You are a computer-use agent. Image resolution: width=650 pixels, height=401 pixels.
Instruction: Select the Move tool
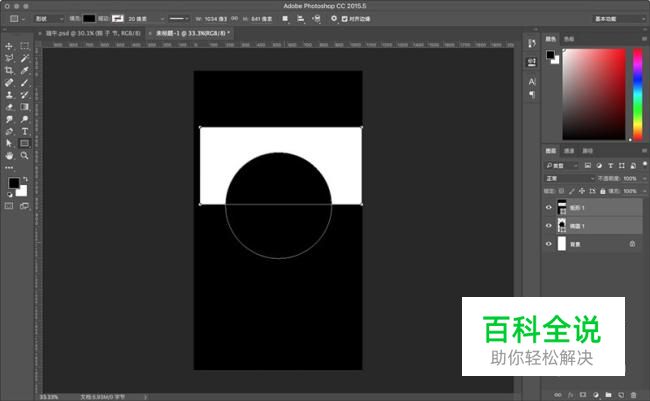coord(9,46)
